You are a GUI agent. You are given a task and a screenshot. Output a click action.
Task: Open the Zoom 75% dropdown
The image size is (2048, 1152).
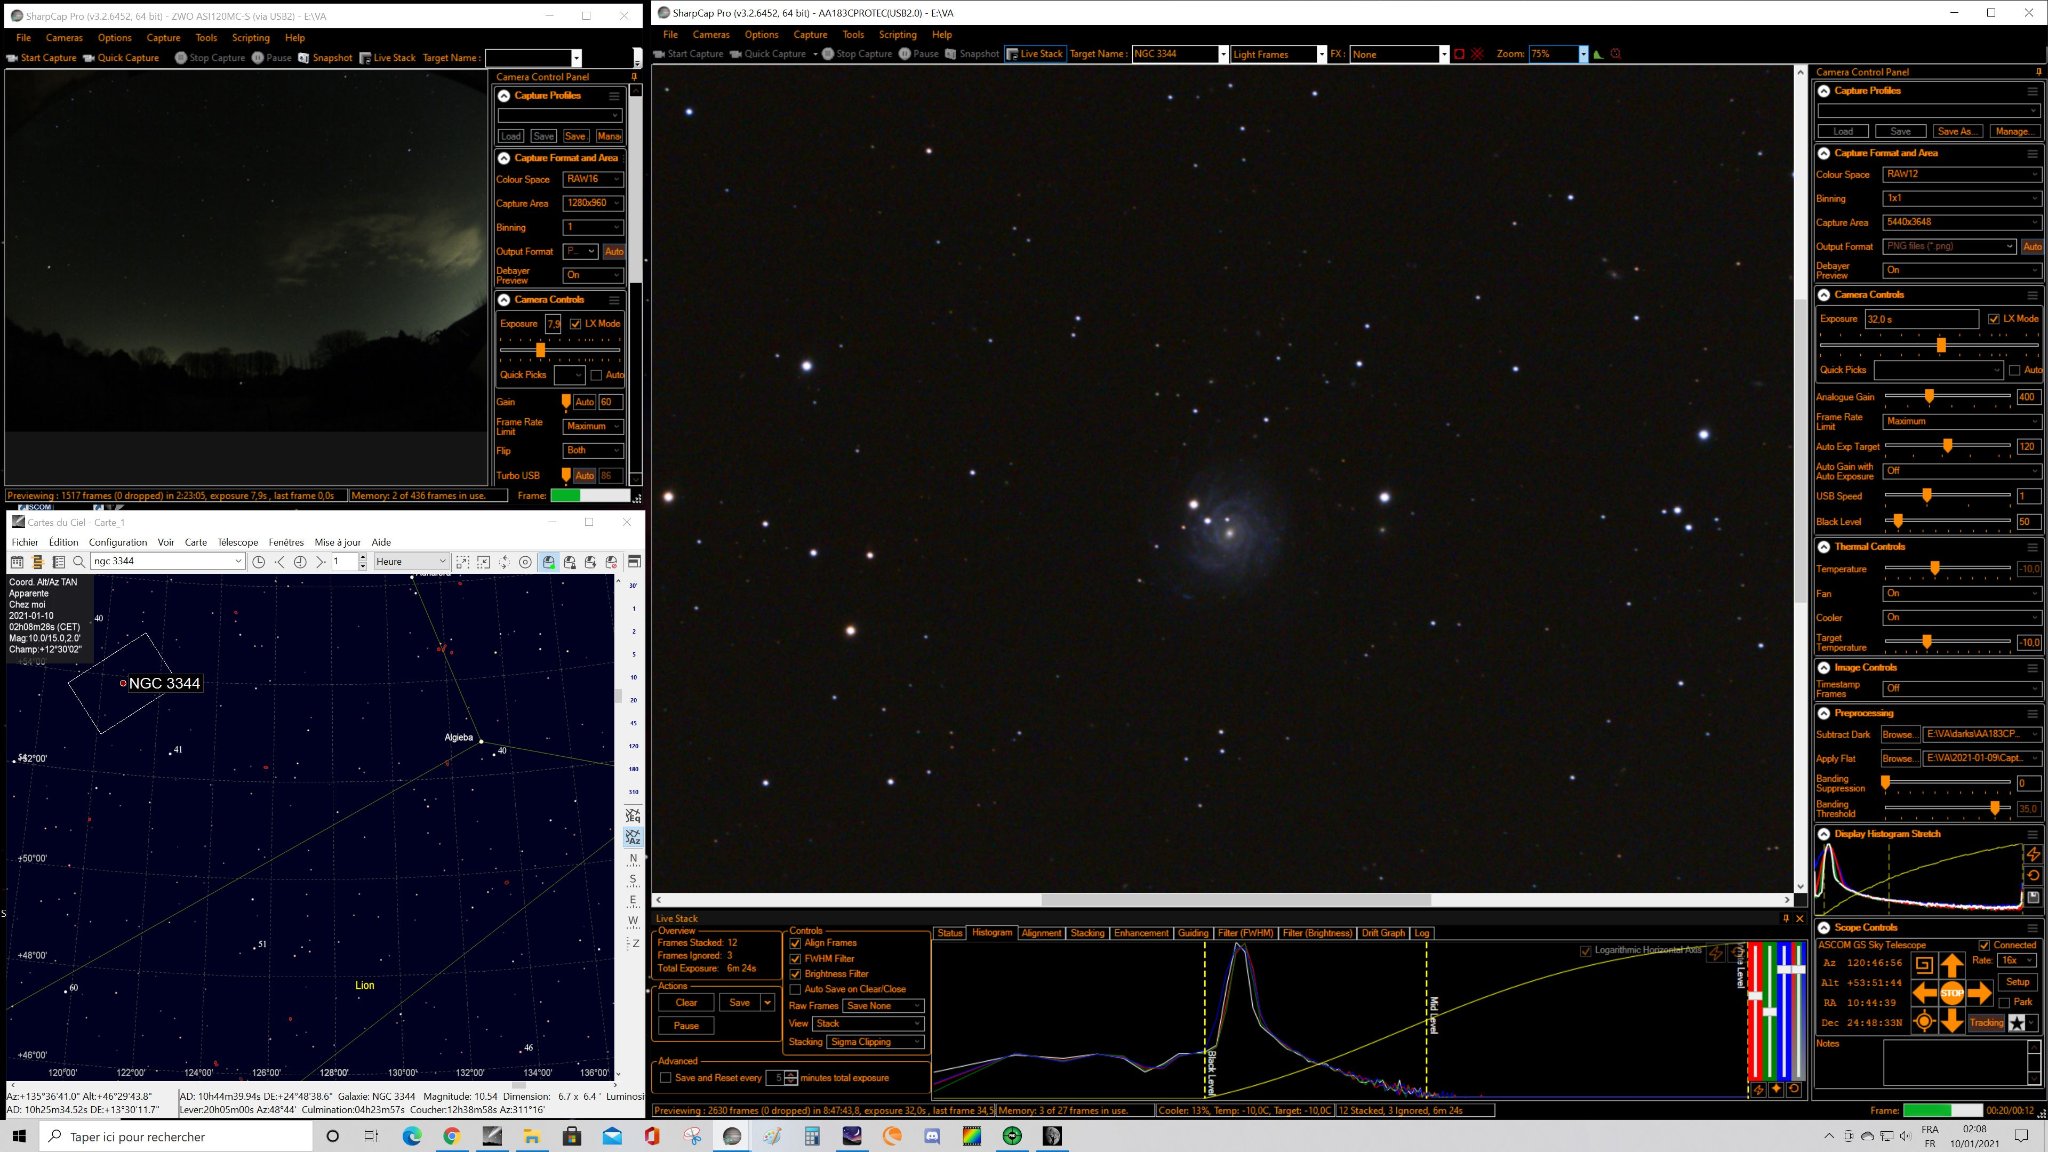[1583, 55]
